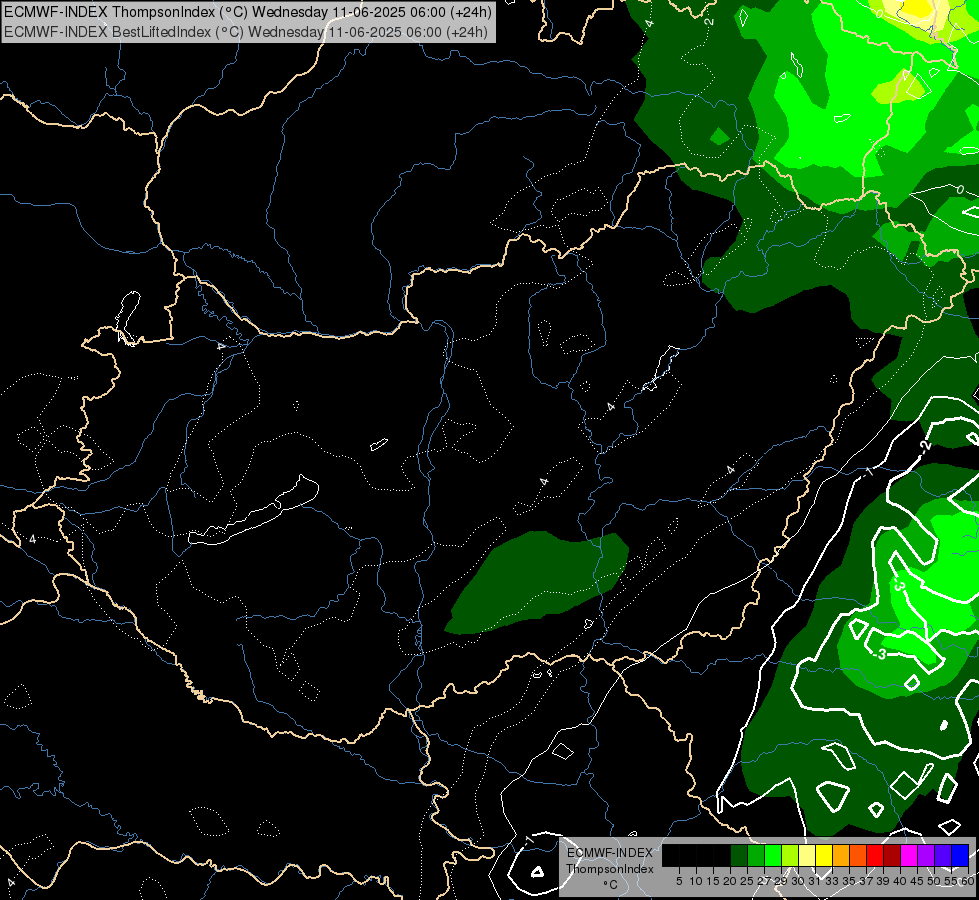The image size is (979, 900).
Task: Click the bright green 27–29 legend swatch
Action: tap(773, 855)
